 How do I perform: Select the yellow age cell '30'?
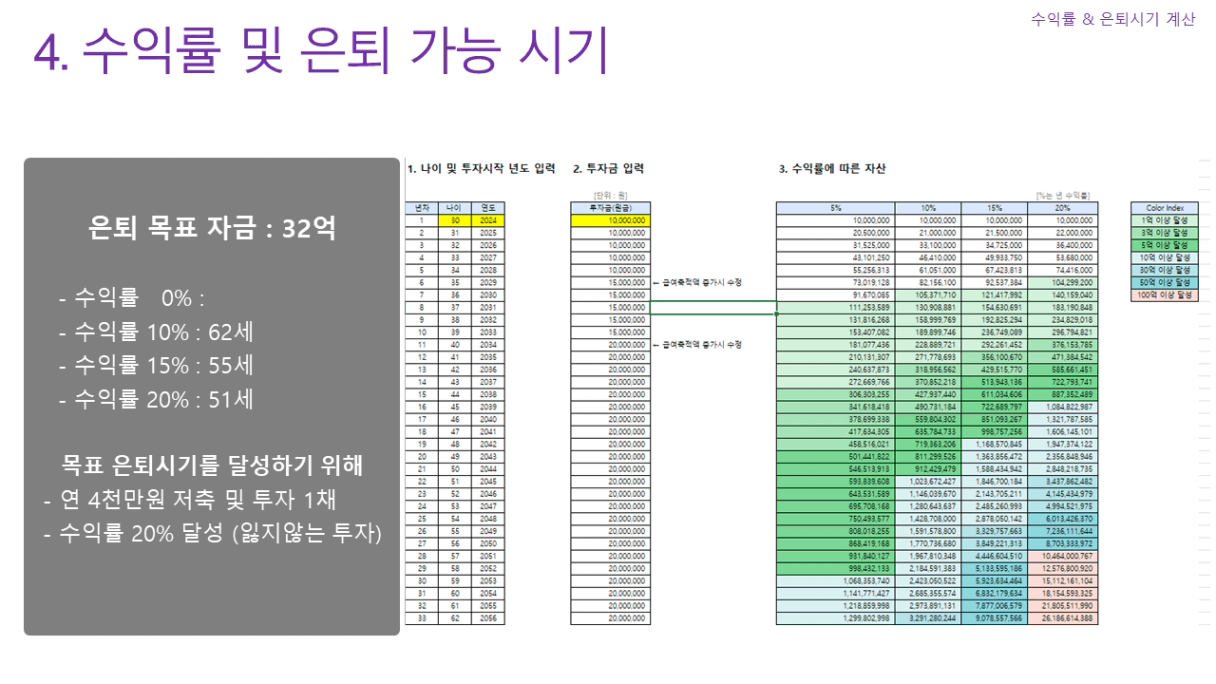point(454,219)
